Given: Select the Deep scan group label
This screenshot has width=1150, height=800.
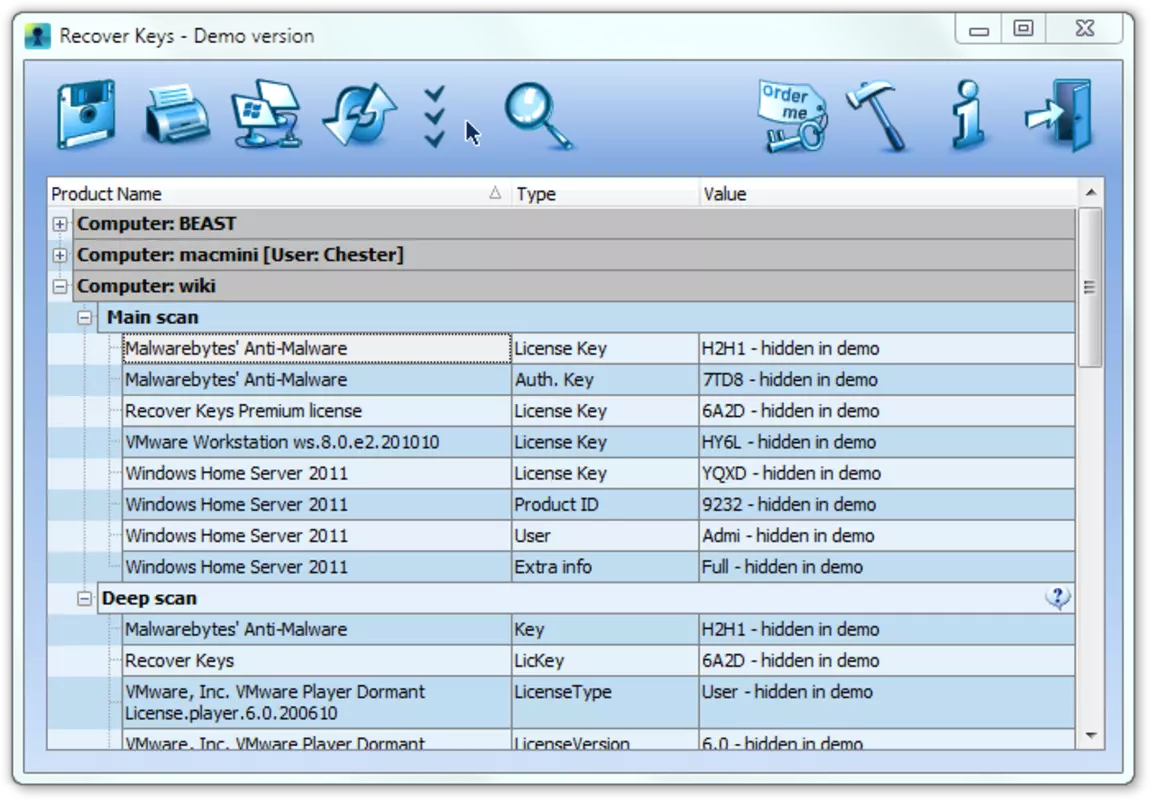Looking at the screenshot, I should pos(150,598).
